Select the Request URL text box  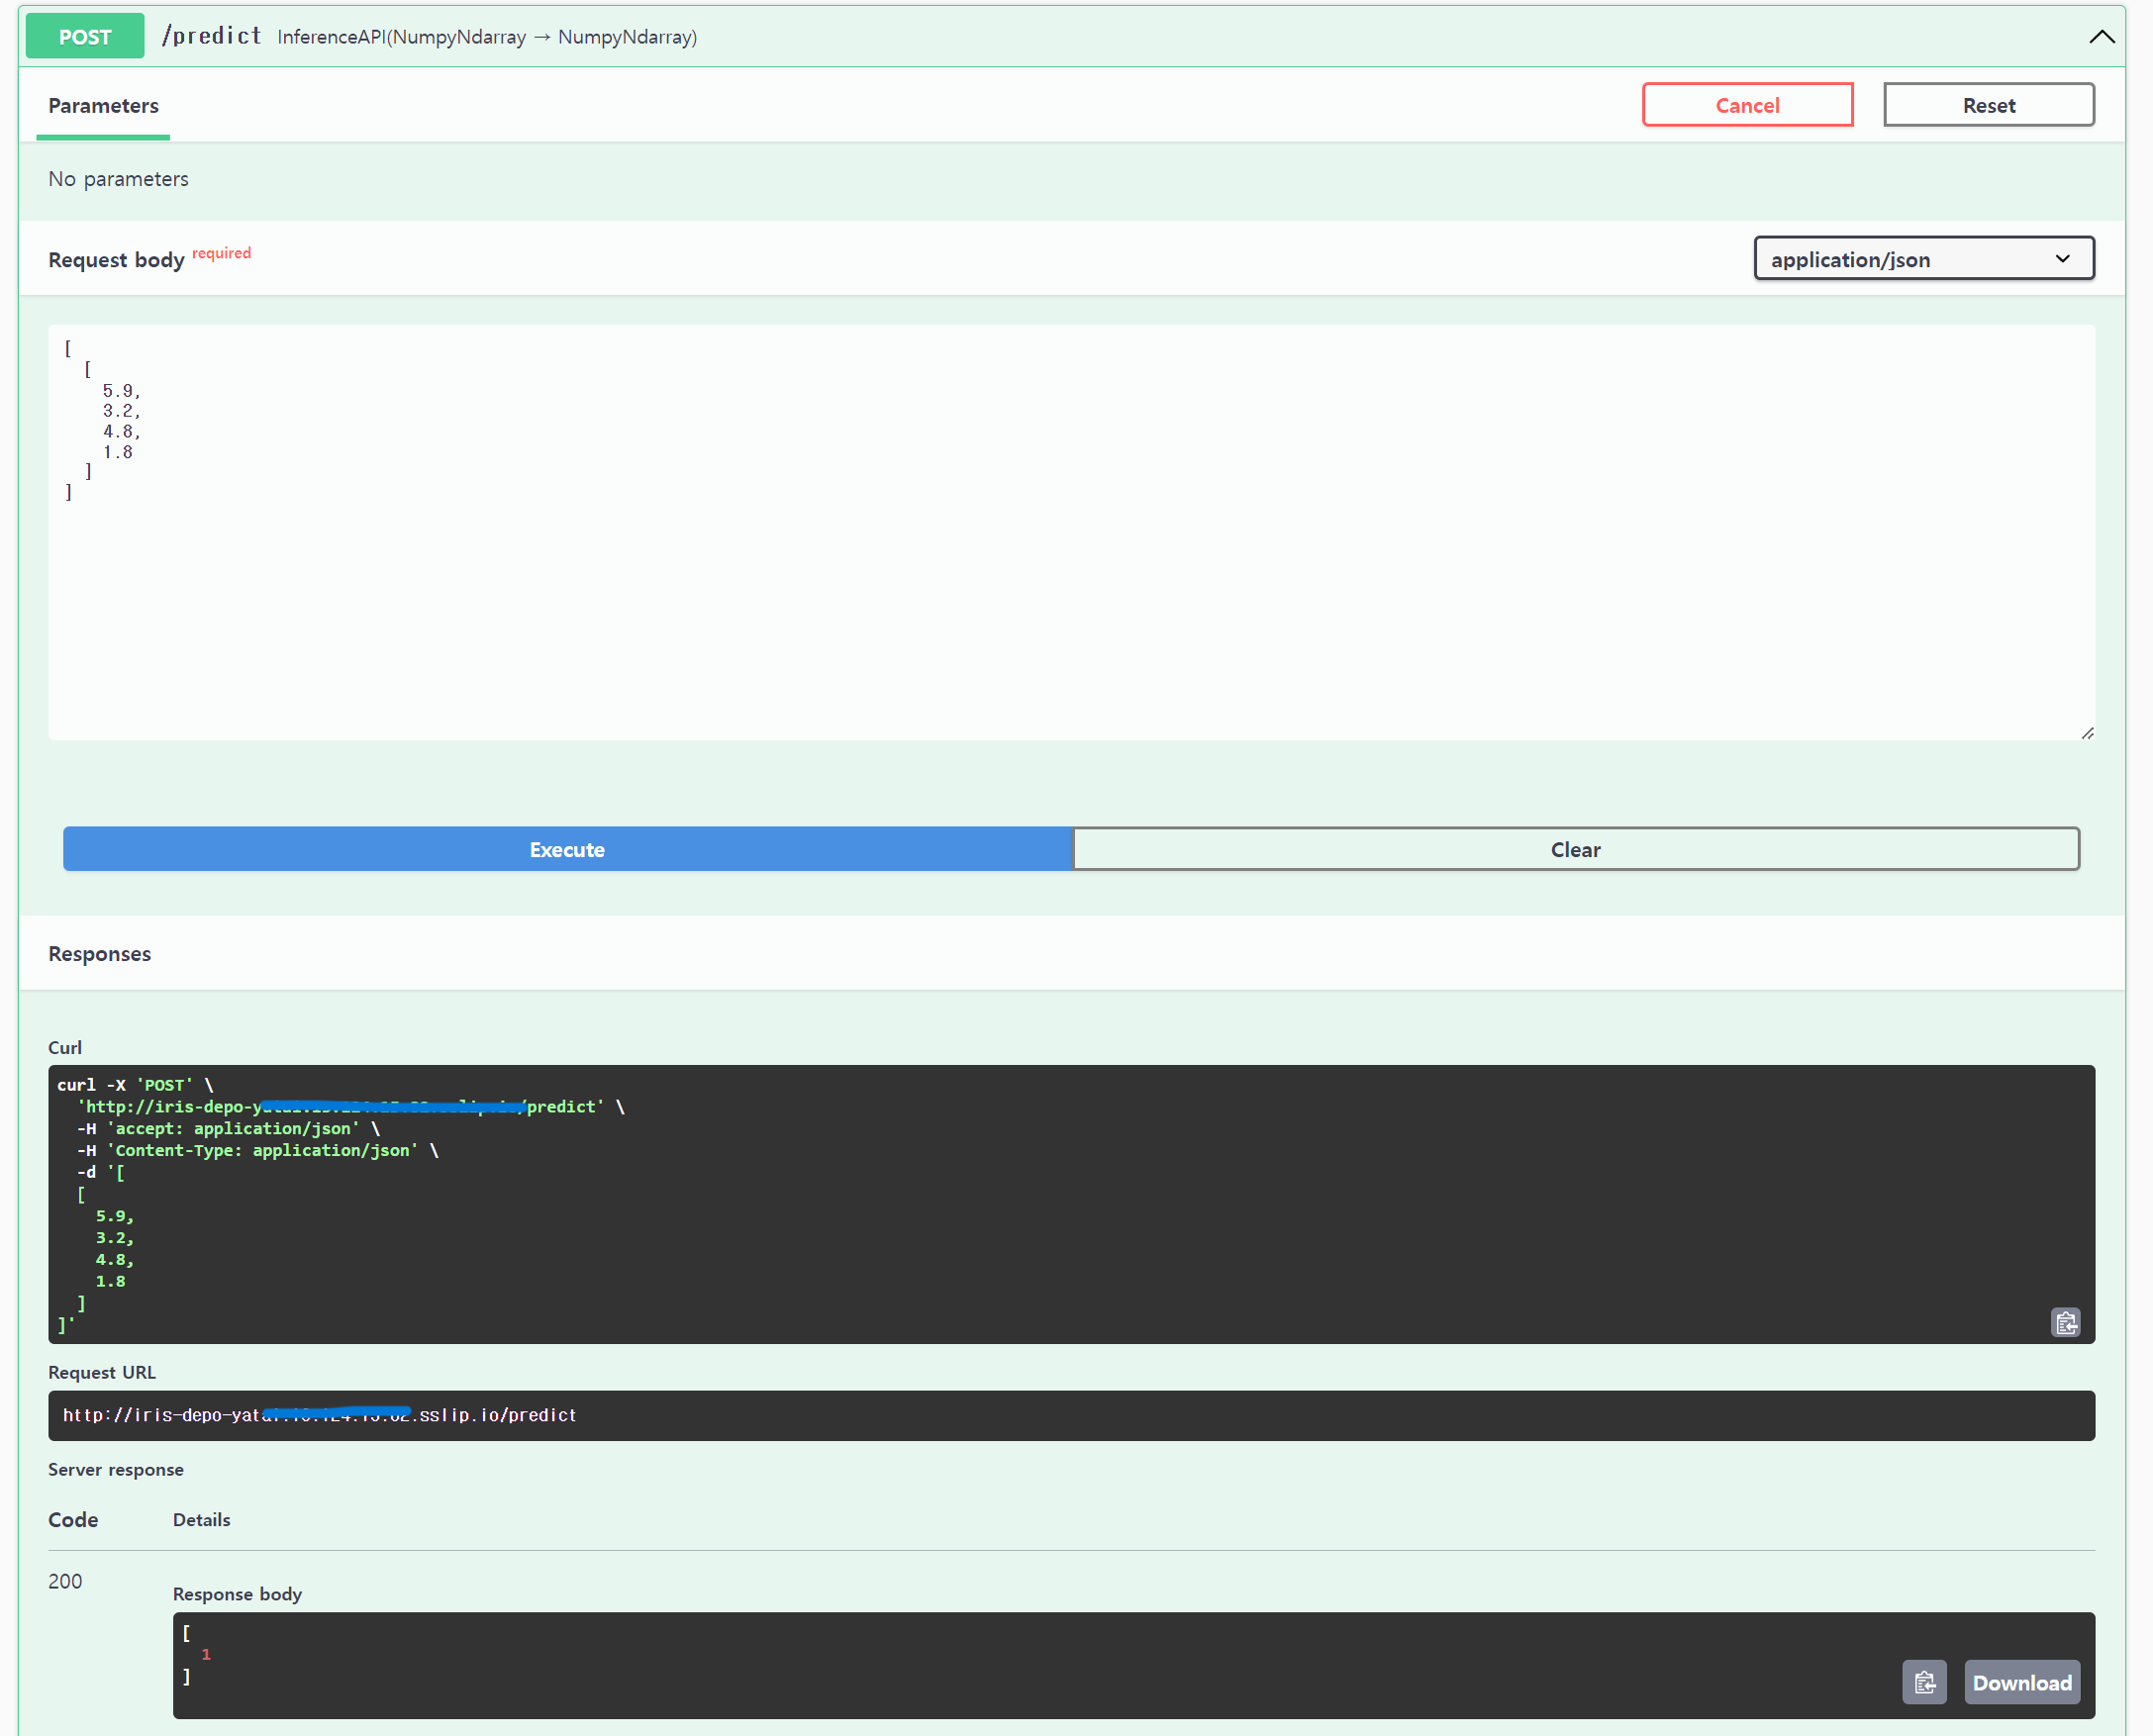(1071, 1415)
